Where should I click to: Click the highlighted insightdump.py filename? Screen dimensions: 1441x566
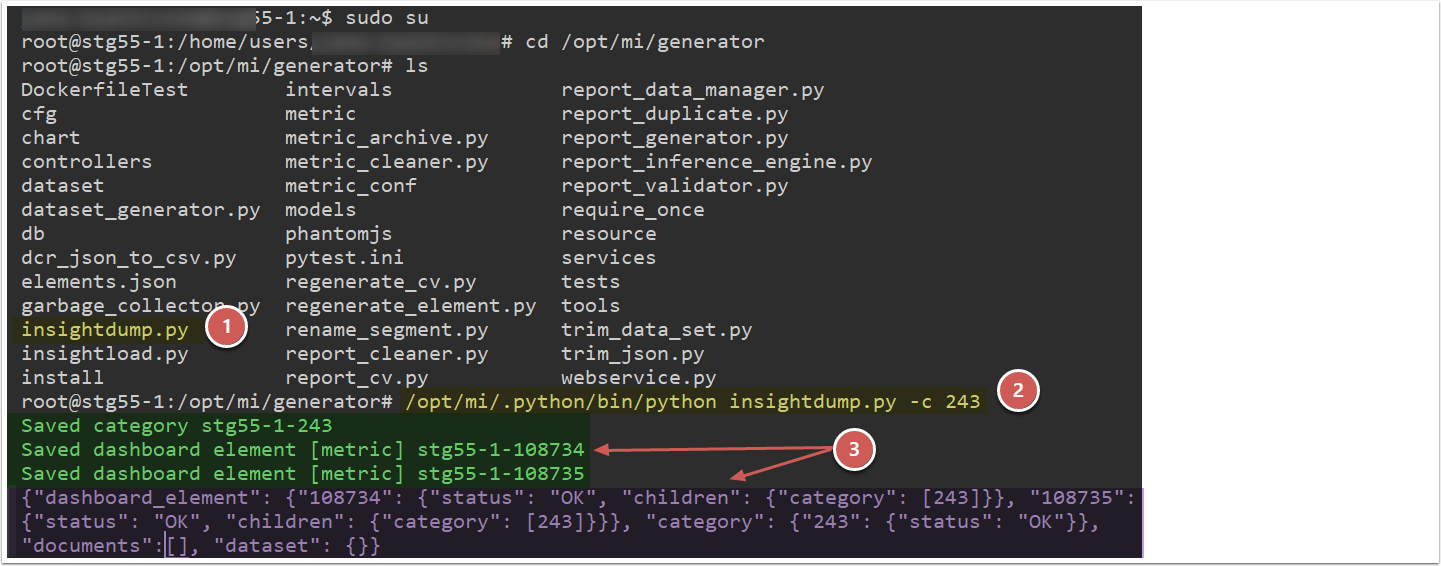(105, 330)
